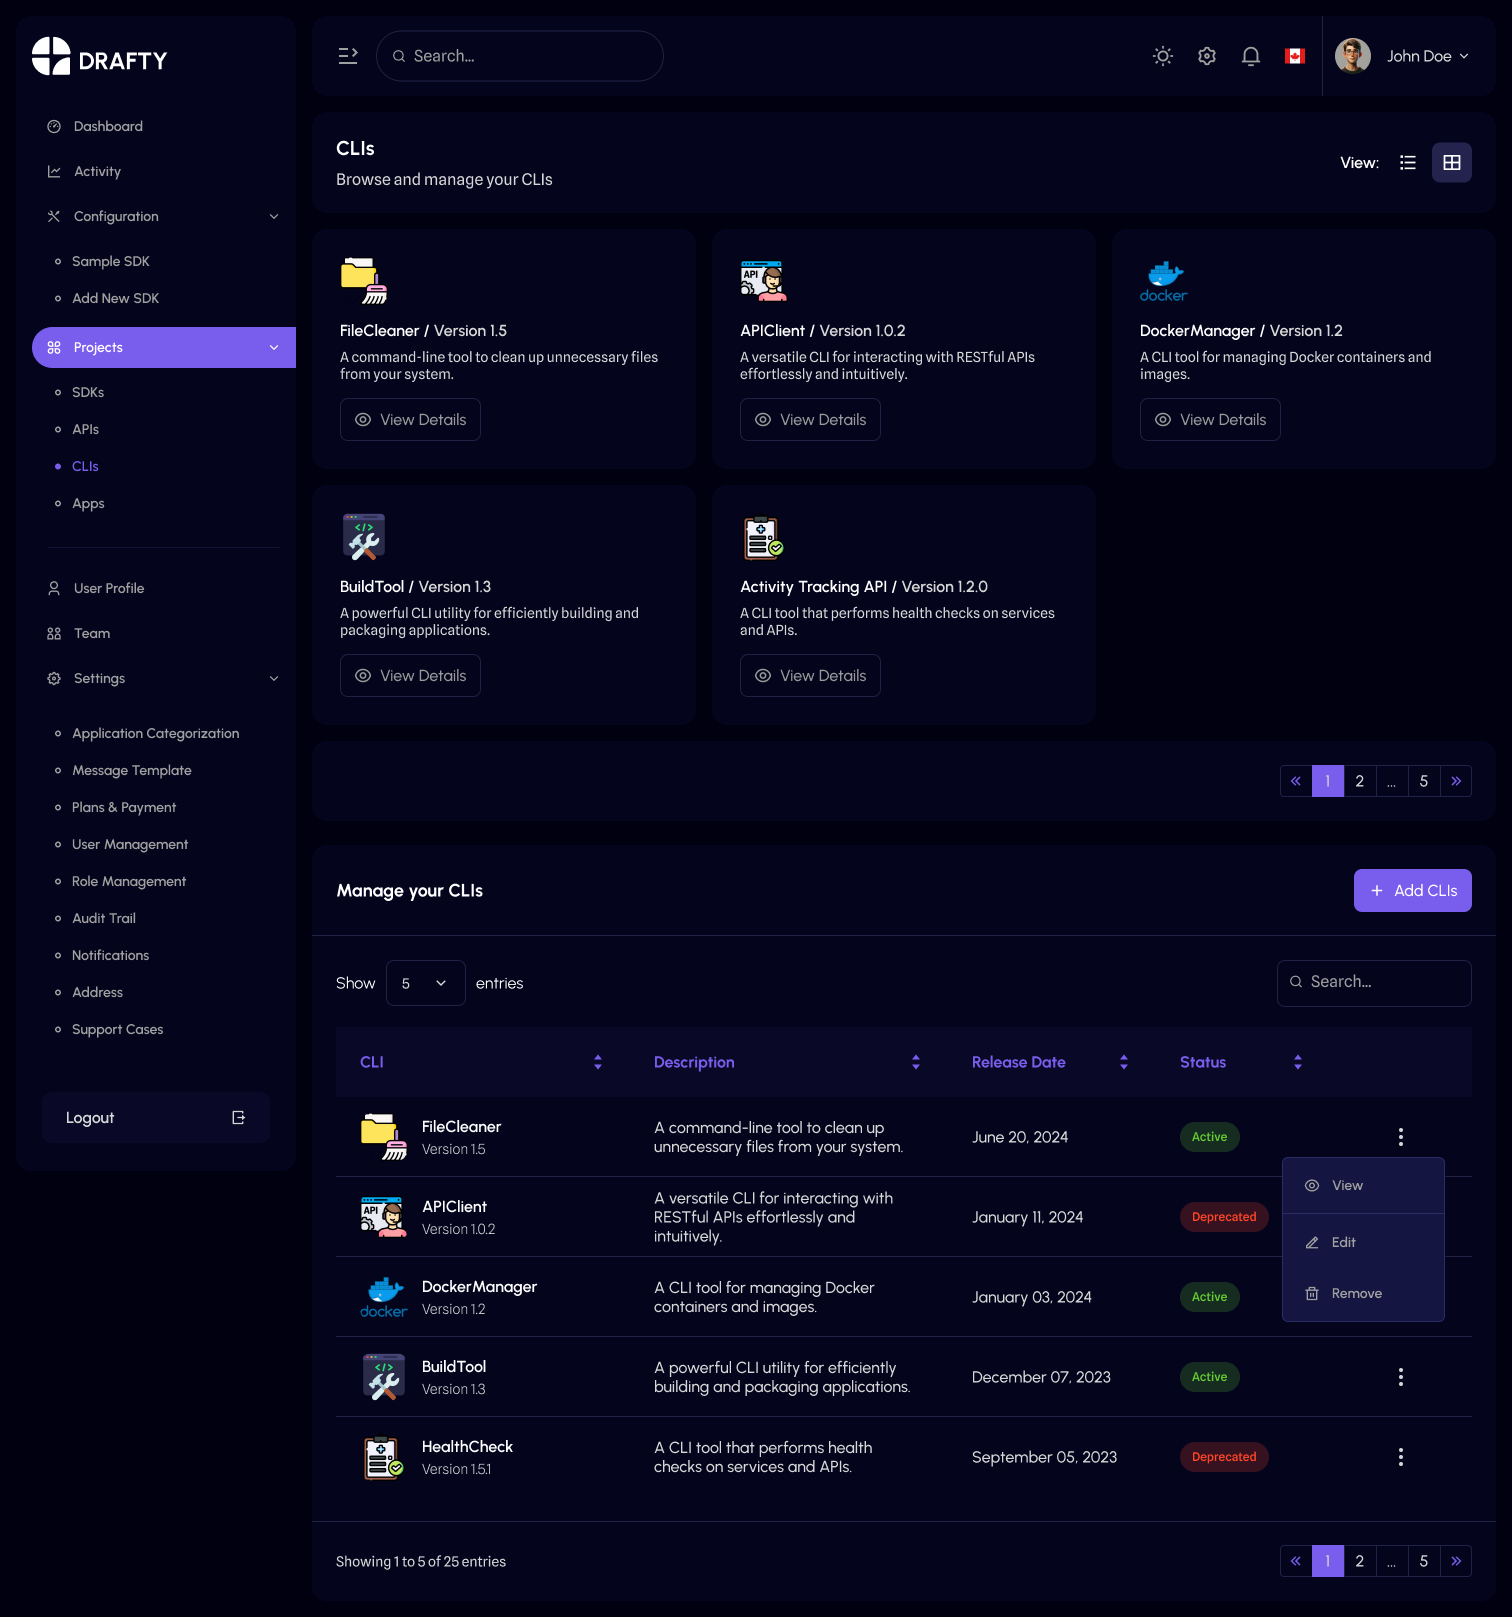The height and width of the screenshot is (1617, 1512).
Task: Click the Logout exit icon
Action: pyautogui.click(x=238, y=1118)
